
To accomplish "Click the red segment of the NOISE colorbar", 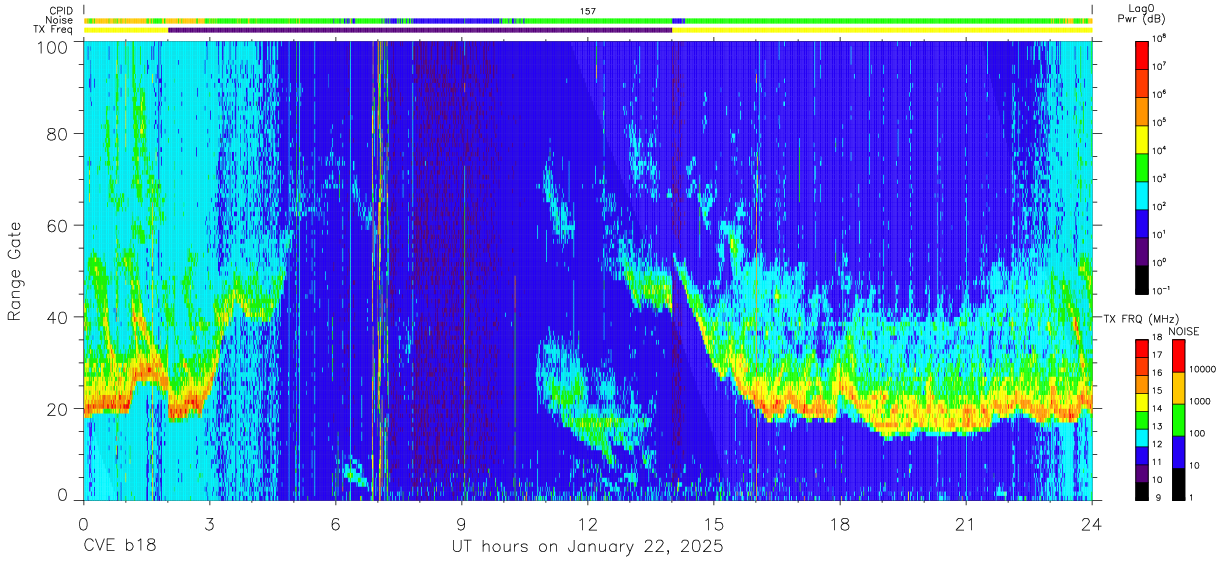I will coord(1179,356).
